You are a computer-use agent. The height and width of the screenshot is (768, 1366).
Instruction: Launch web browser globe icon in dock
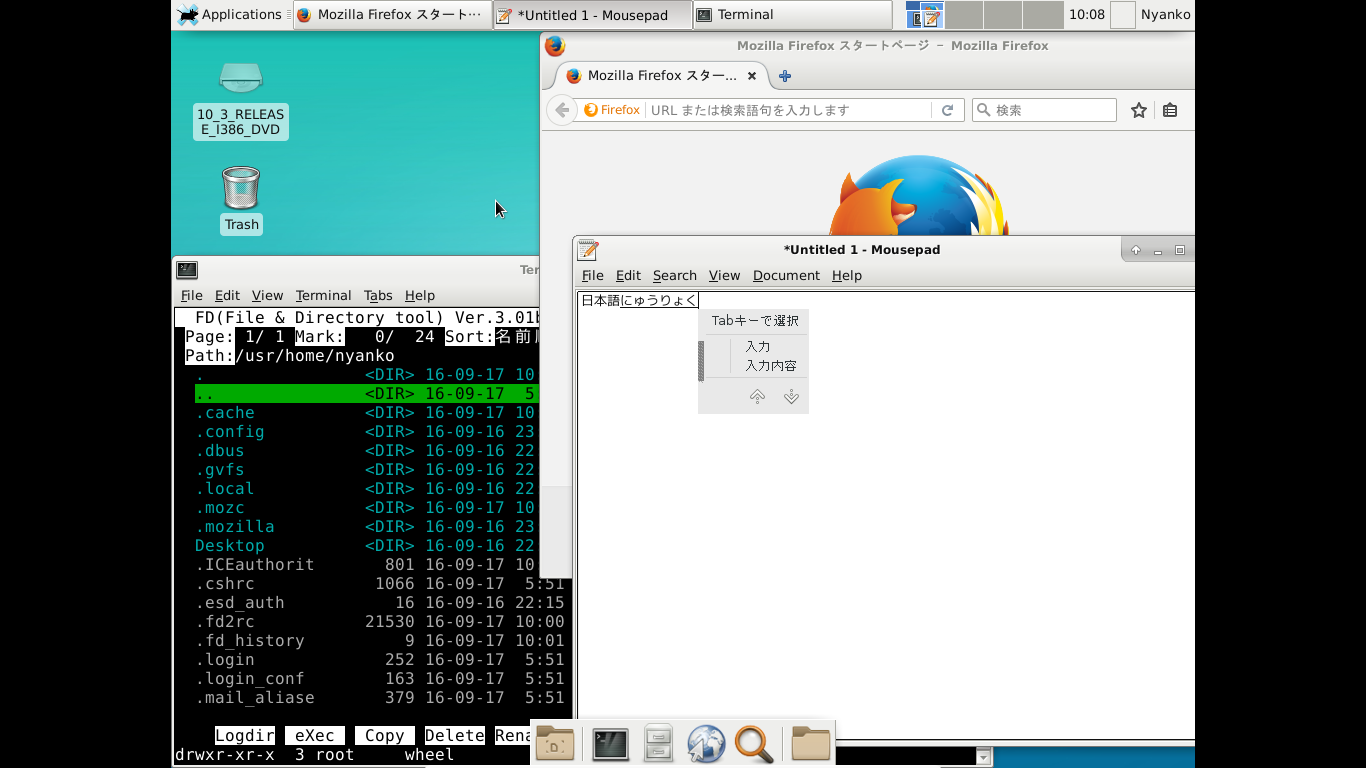pyautogui.click(x=706, y=744)
